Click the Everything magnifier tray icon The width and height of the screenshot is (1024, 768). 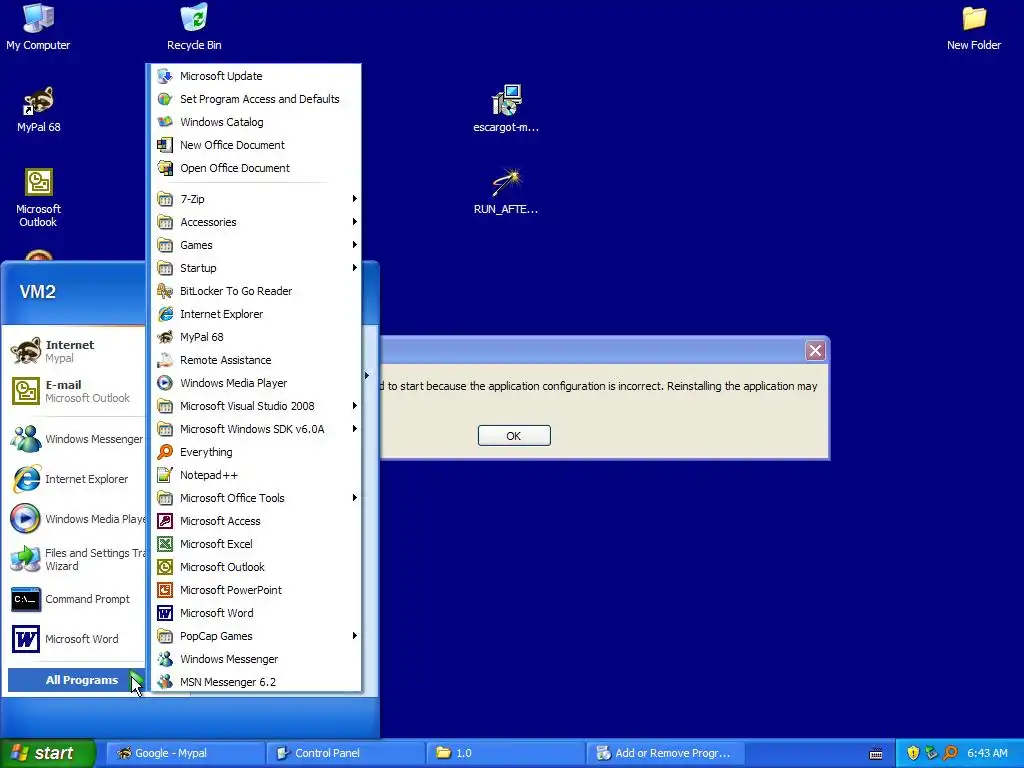(x=950, y=753)
